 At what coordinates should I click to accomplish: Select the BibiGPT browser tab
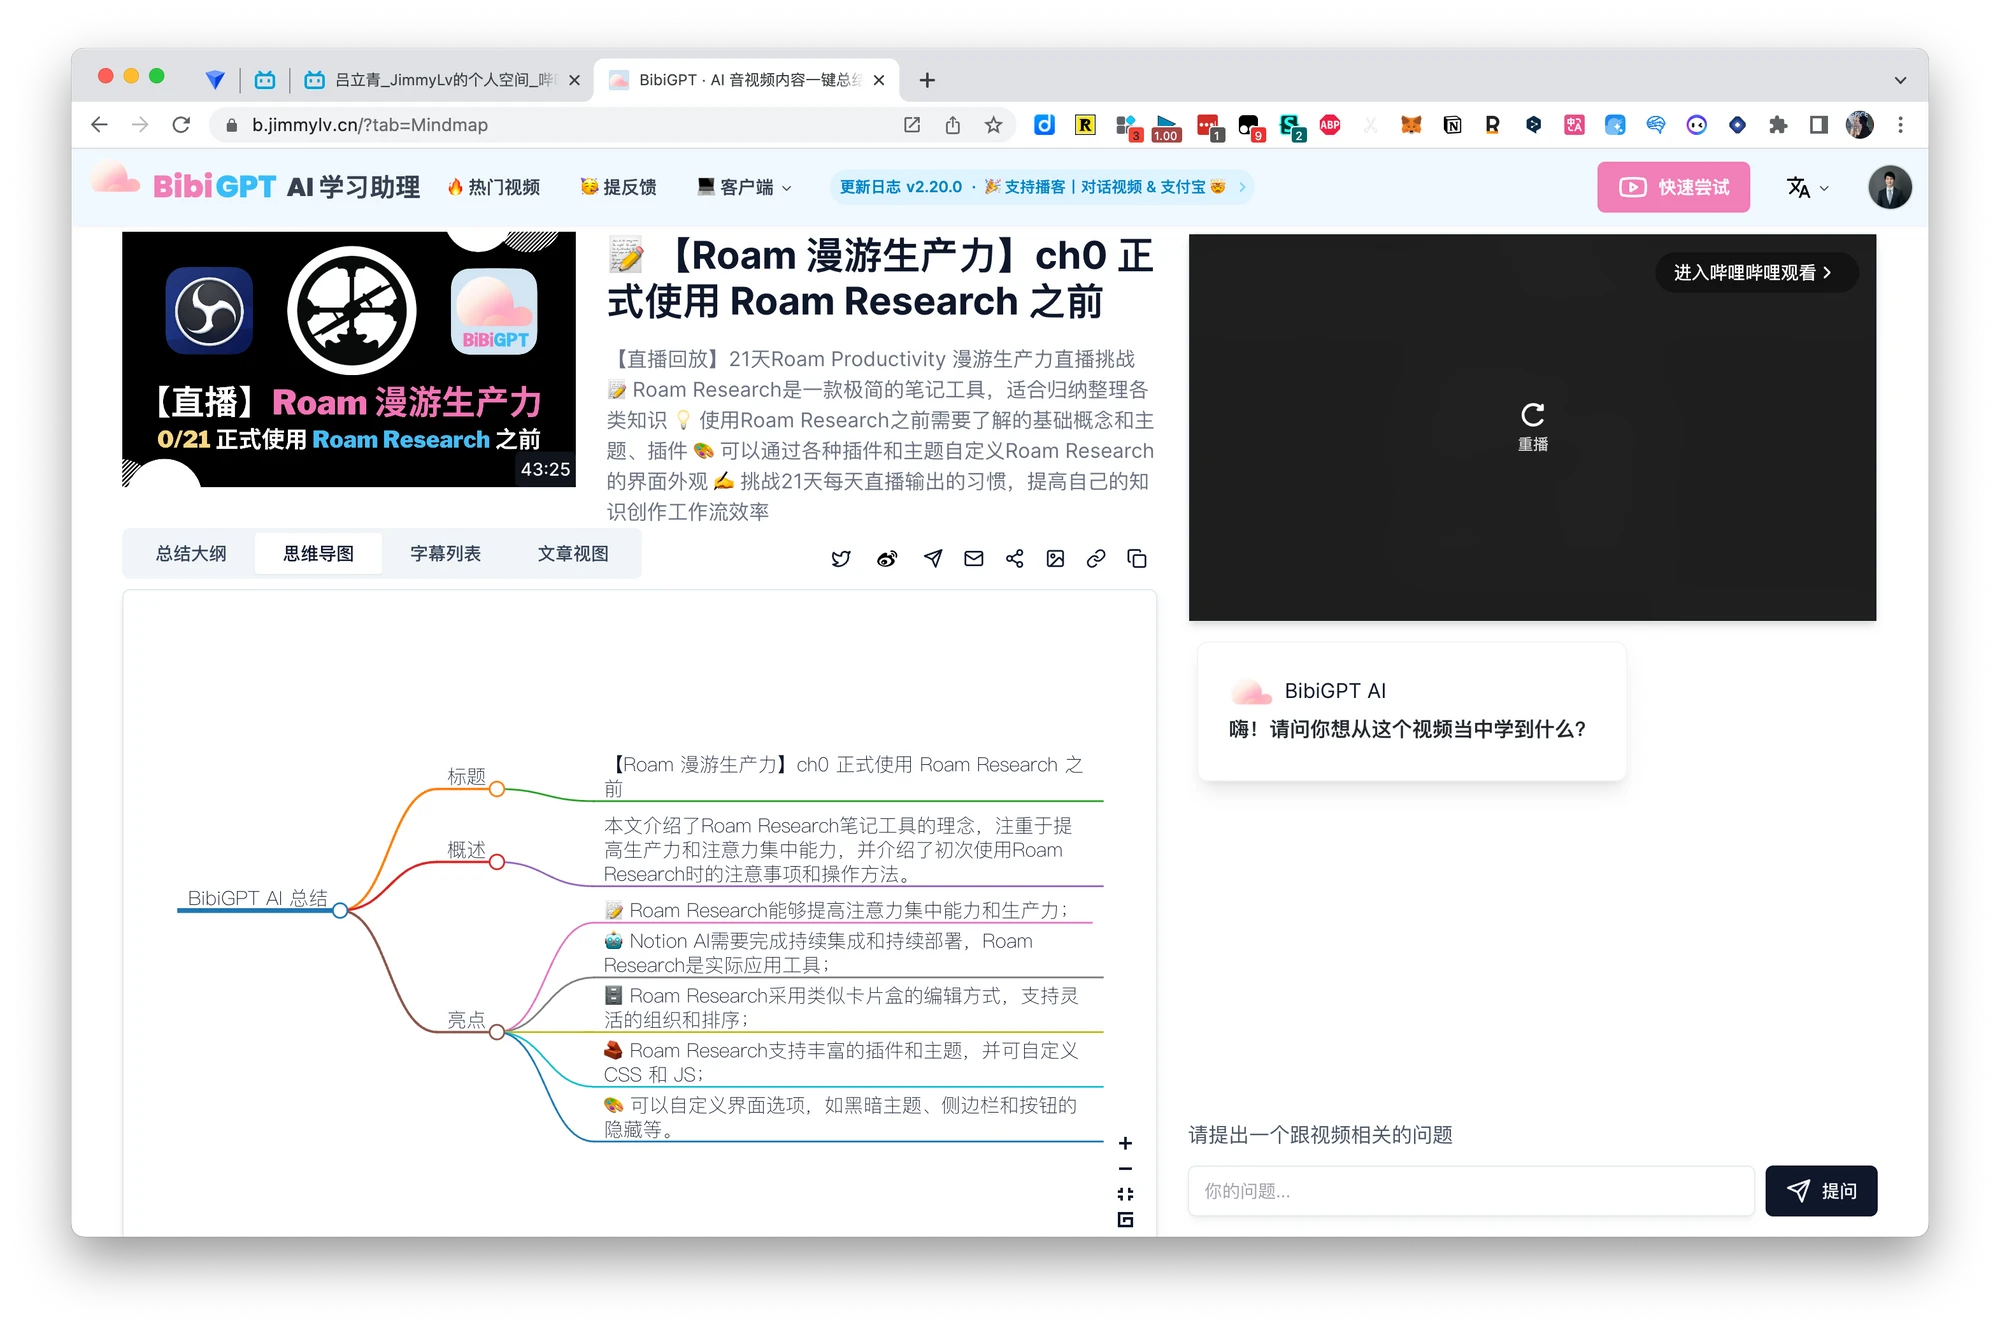coord(745,80)
